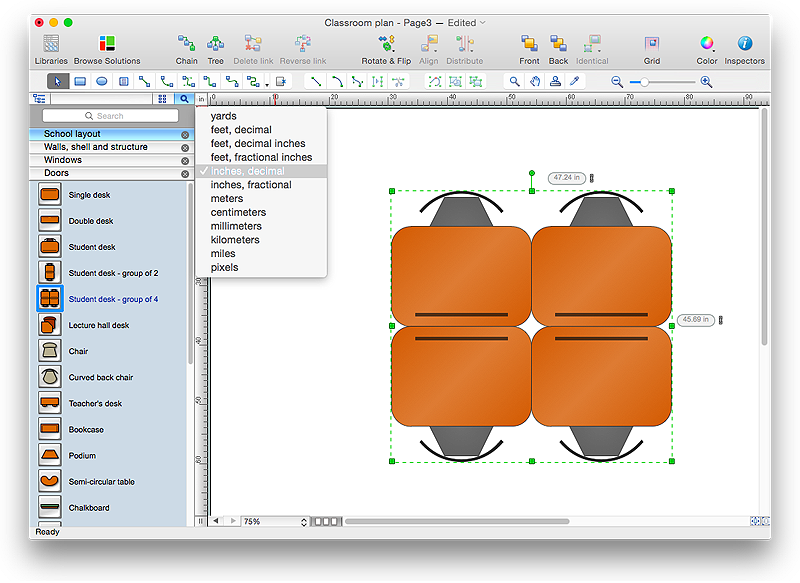Send shape to Back using toolbar icon

point(558,46)
